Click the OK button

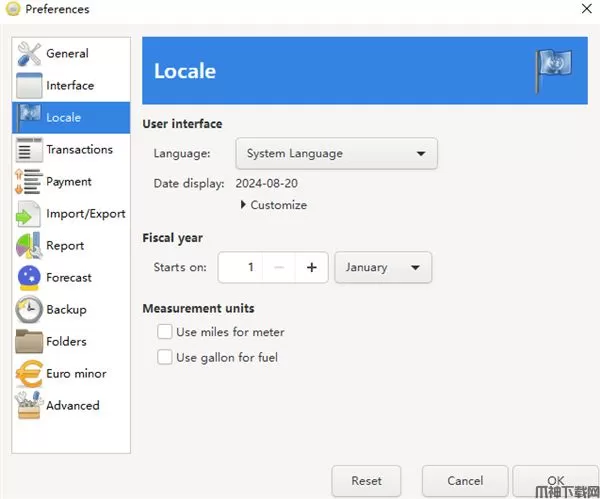(x=556, y=481)
